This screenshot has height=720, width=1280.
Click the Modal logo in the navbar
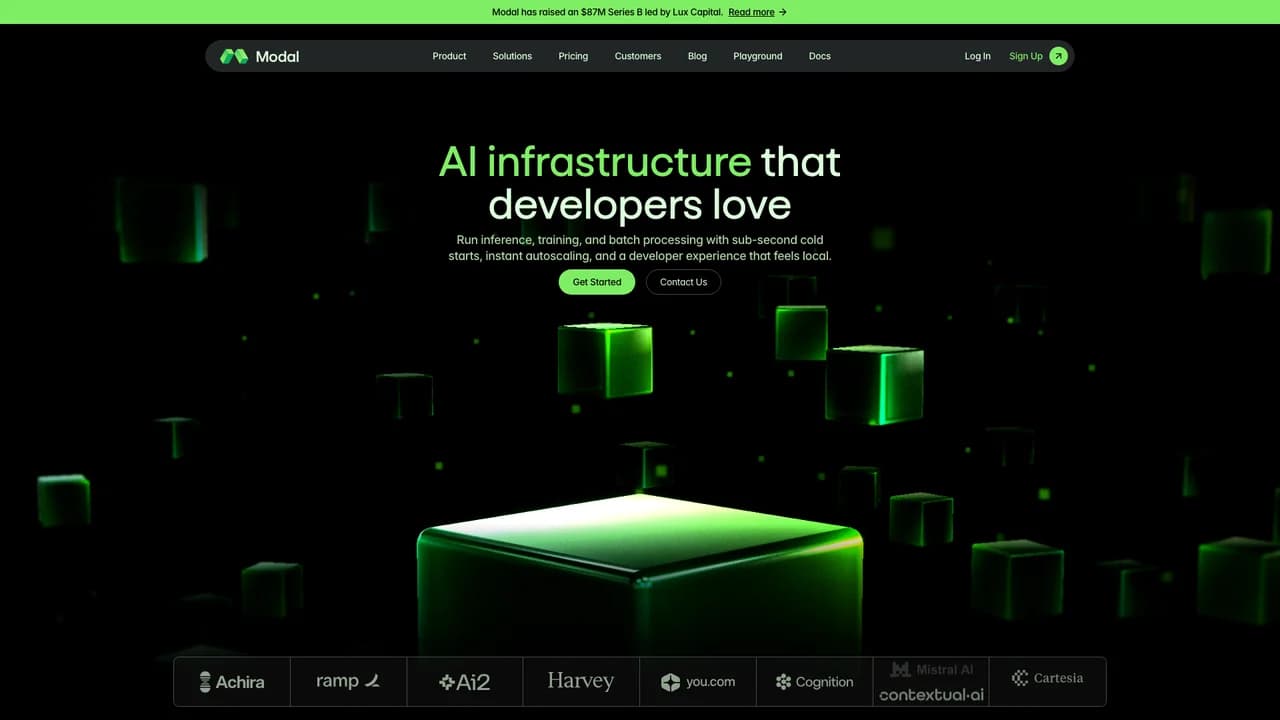point(260,56)
